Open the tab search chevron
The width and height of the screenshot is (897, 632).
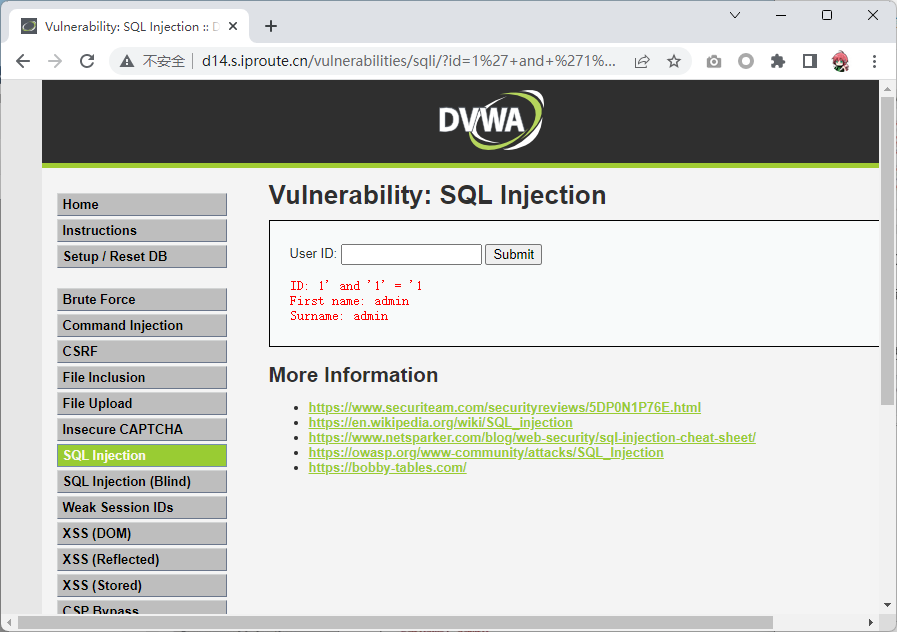pos(735,15)
